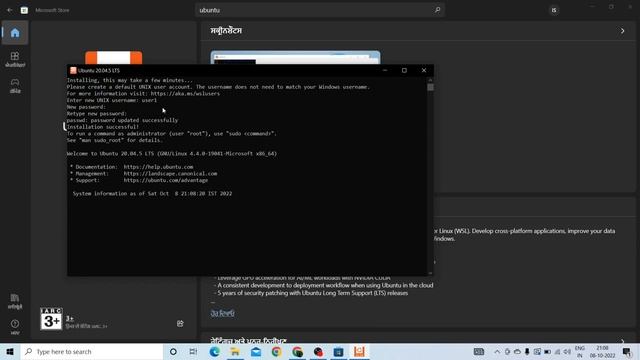Viewport: 640px width, 360px height.
Task: Open the first Chrome icon on the taskbar
Action: coord(276,351)
